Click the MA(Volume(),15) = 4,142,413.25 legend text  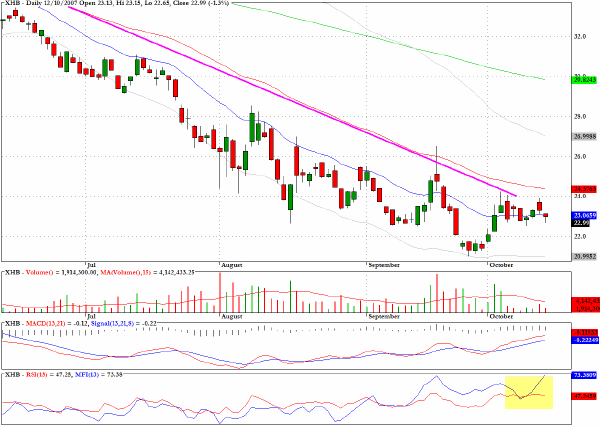147,272
